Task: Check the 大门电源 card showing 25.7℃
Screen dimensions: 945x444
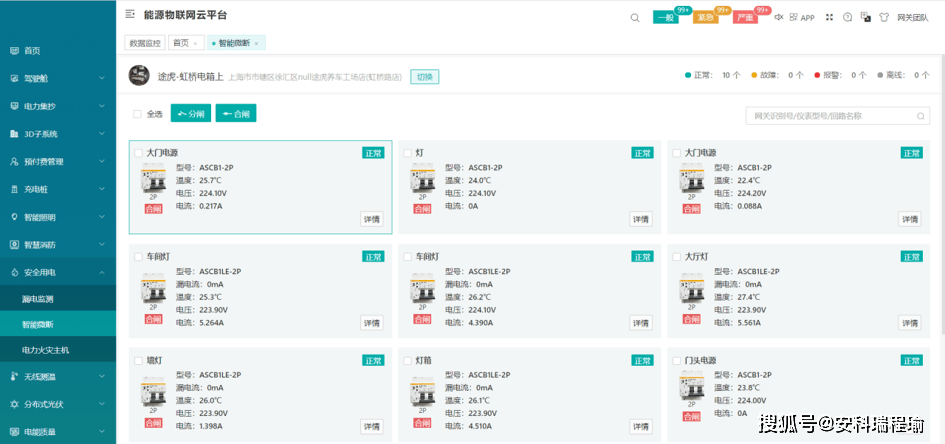Action: coord(138,153)
